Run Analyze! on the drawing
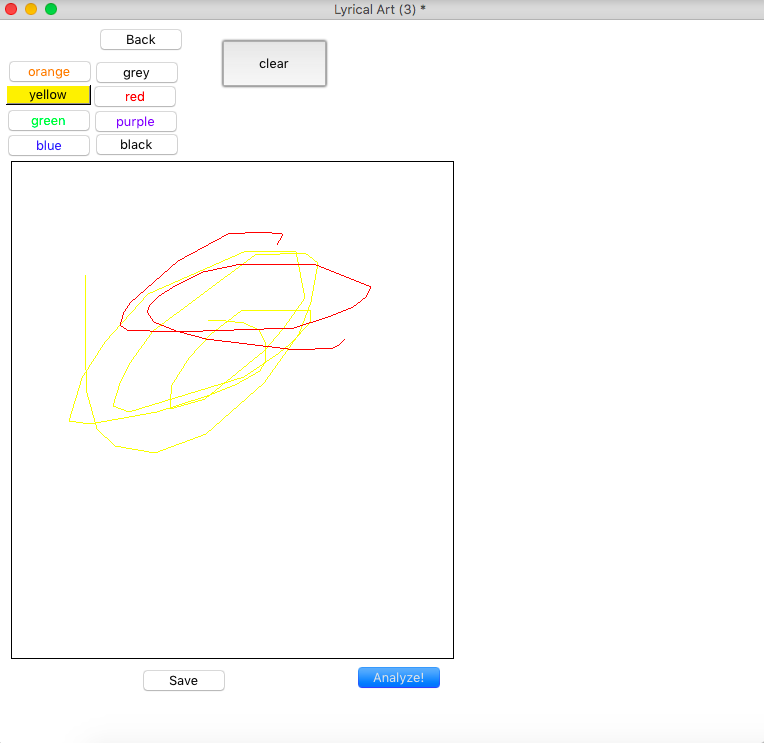The height and width of the screenshot is (743, 764). click(398, 678)
